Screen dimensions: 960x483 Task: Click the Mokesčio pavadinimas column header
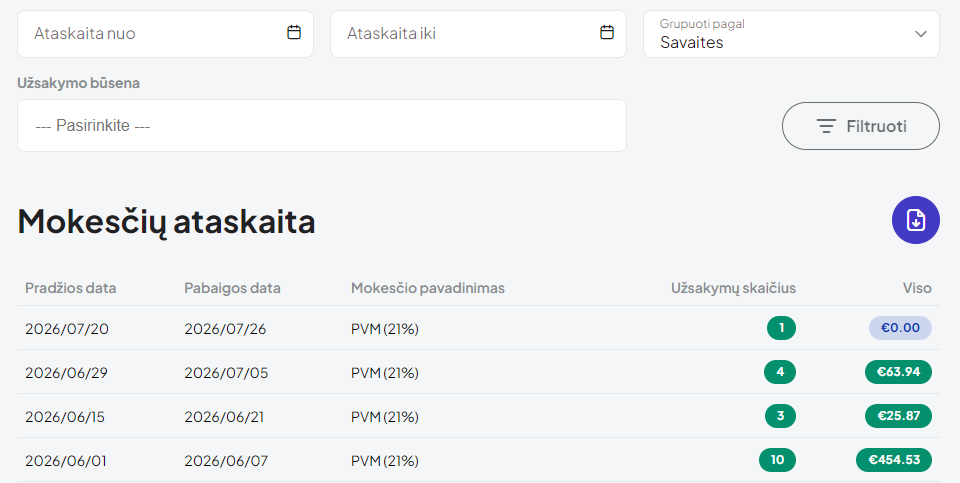[428, 288]
